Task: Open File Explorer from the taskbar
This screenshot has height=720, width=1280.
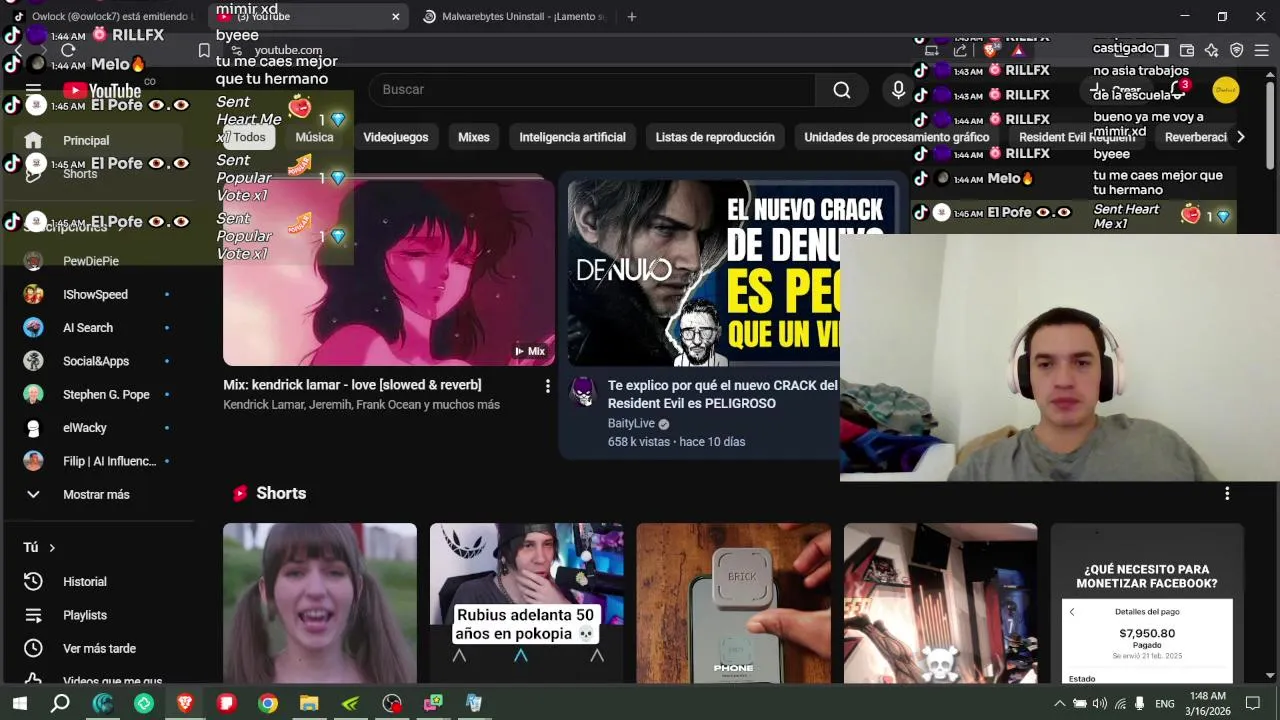Action: click(308, 703)
